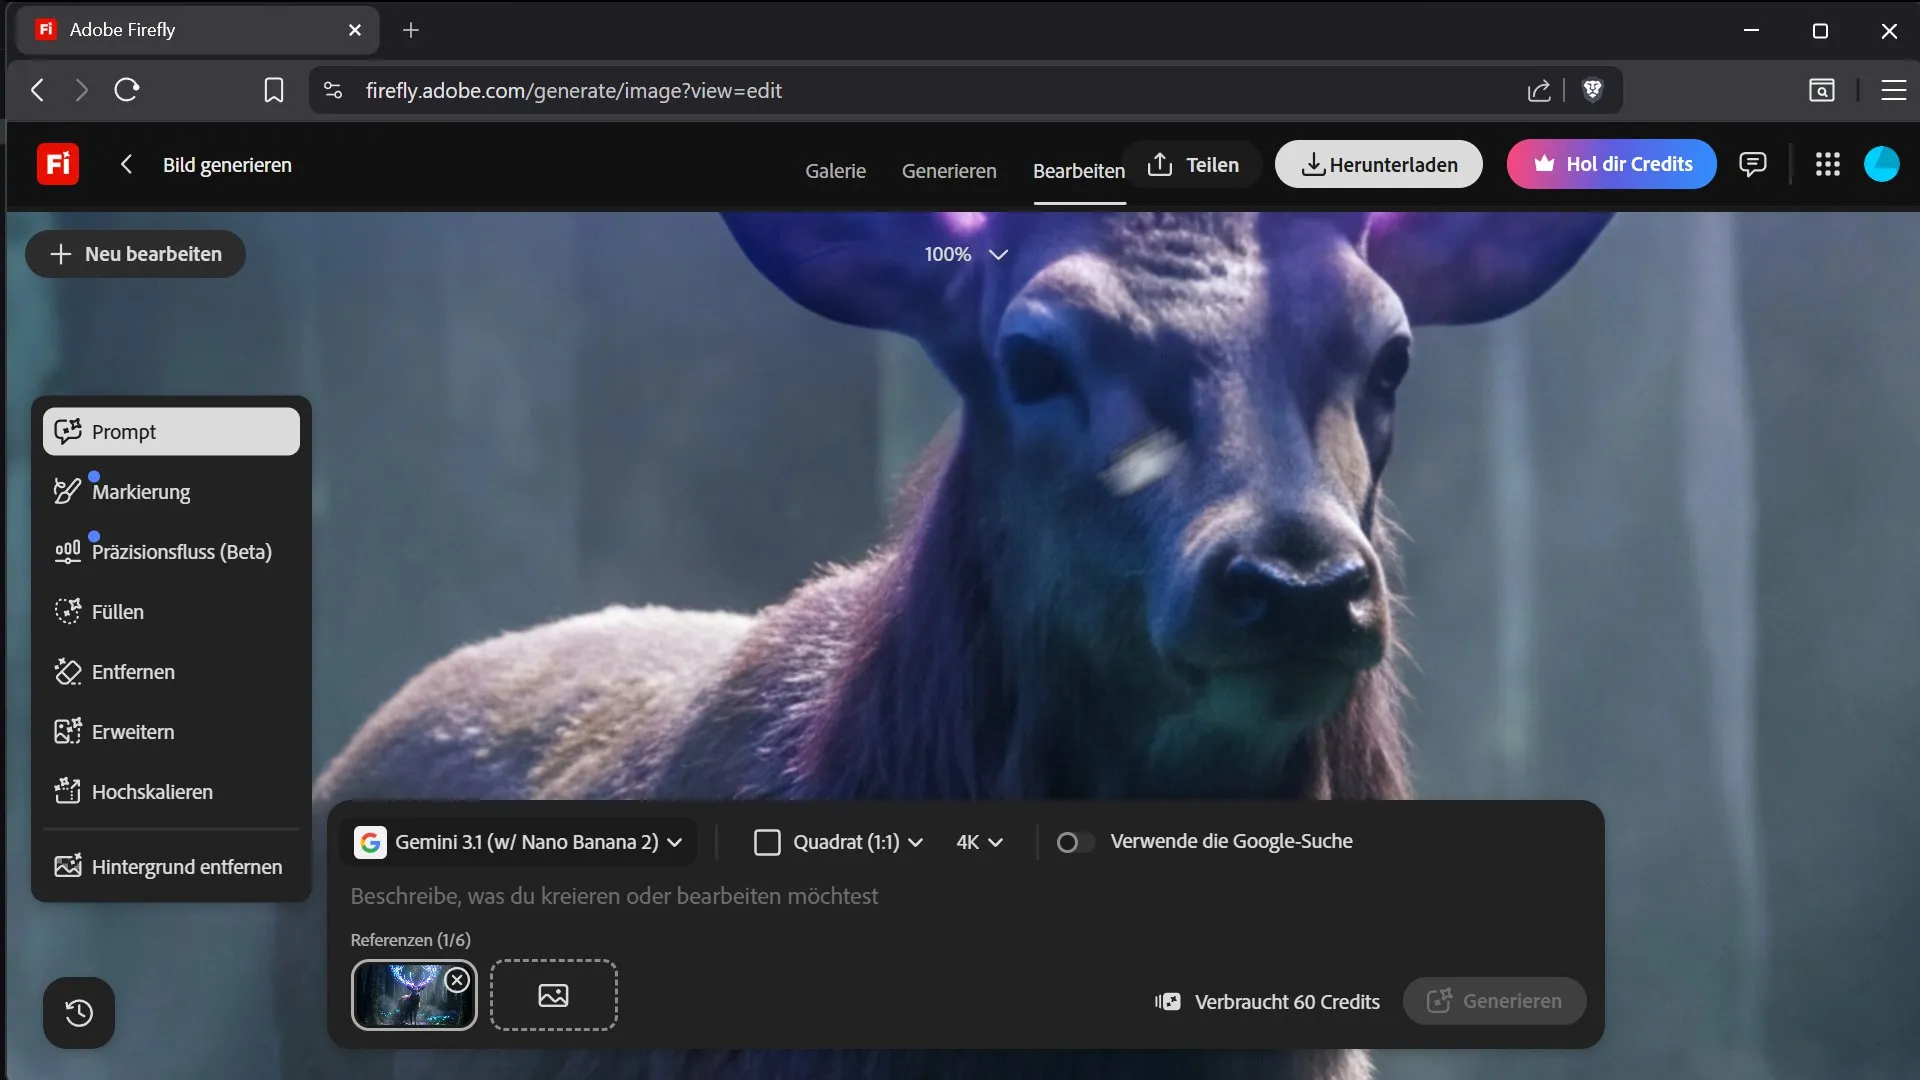
Task: Click the Teilen share button
Action: tap(1193, 164)
